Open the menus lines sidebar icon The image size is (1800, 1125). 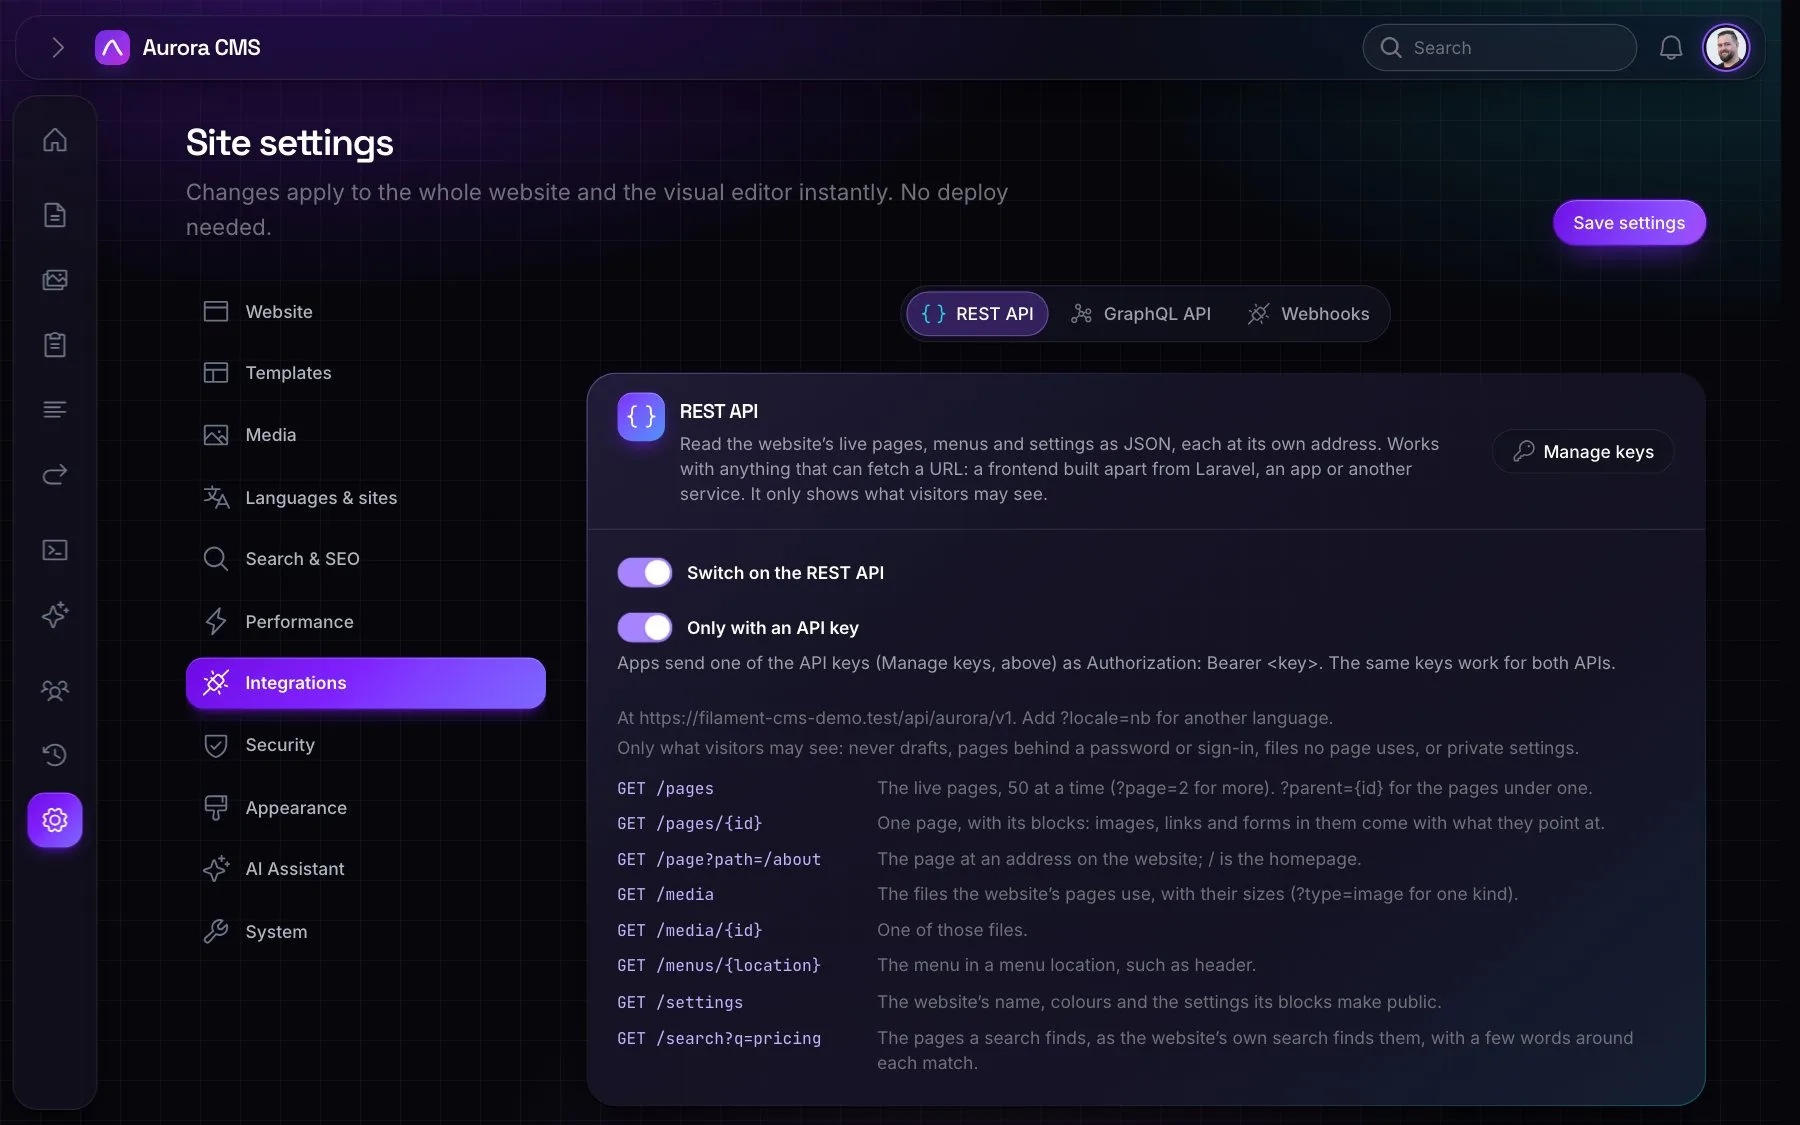click(x=55, y=409)
